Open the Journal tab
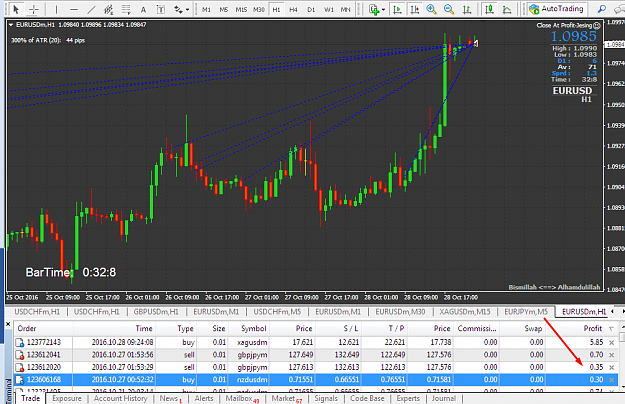 click(444, 398)
